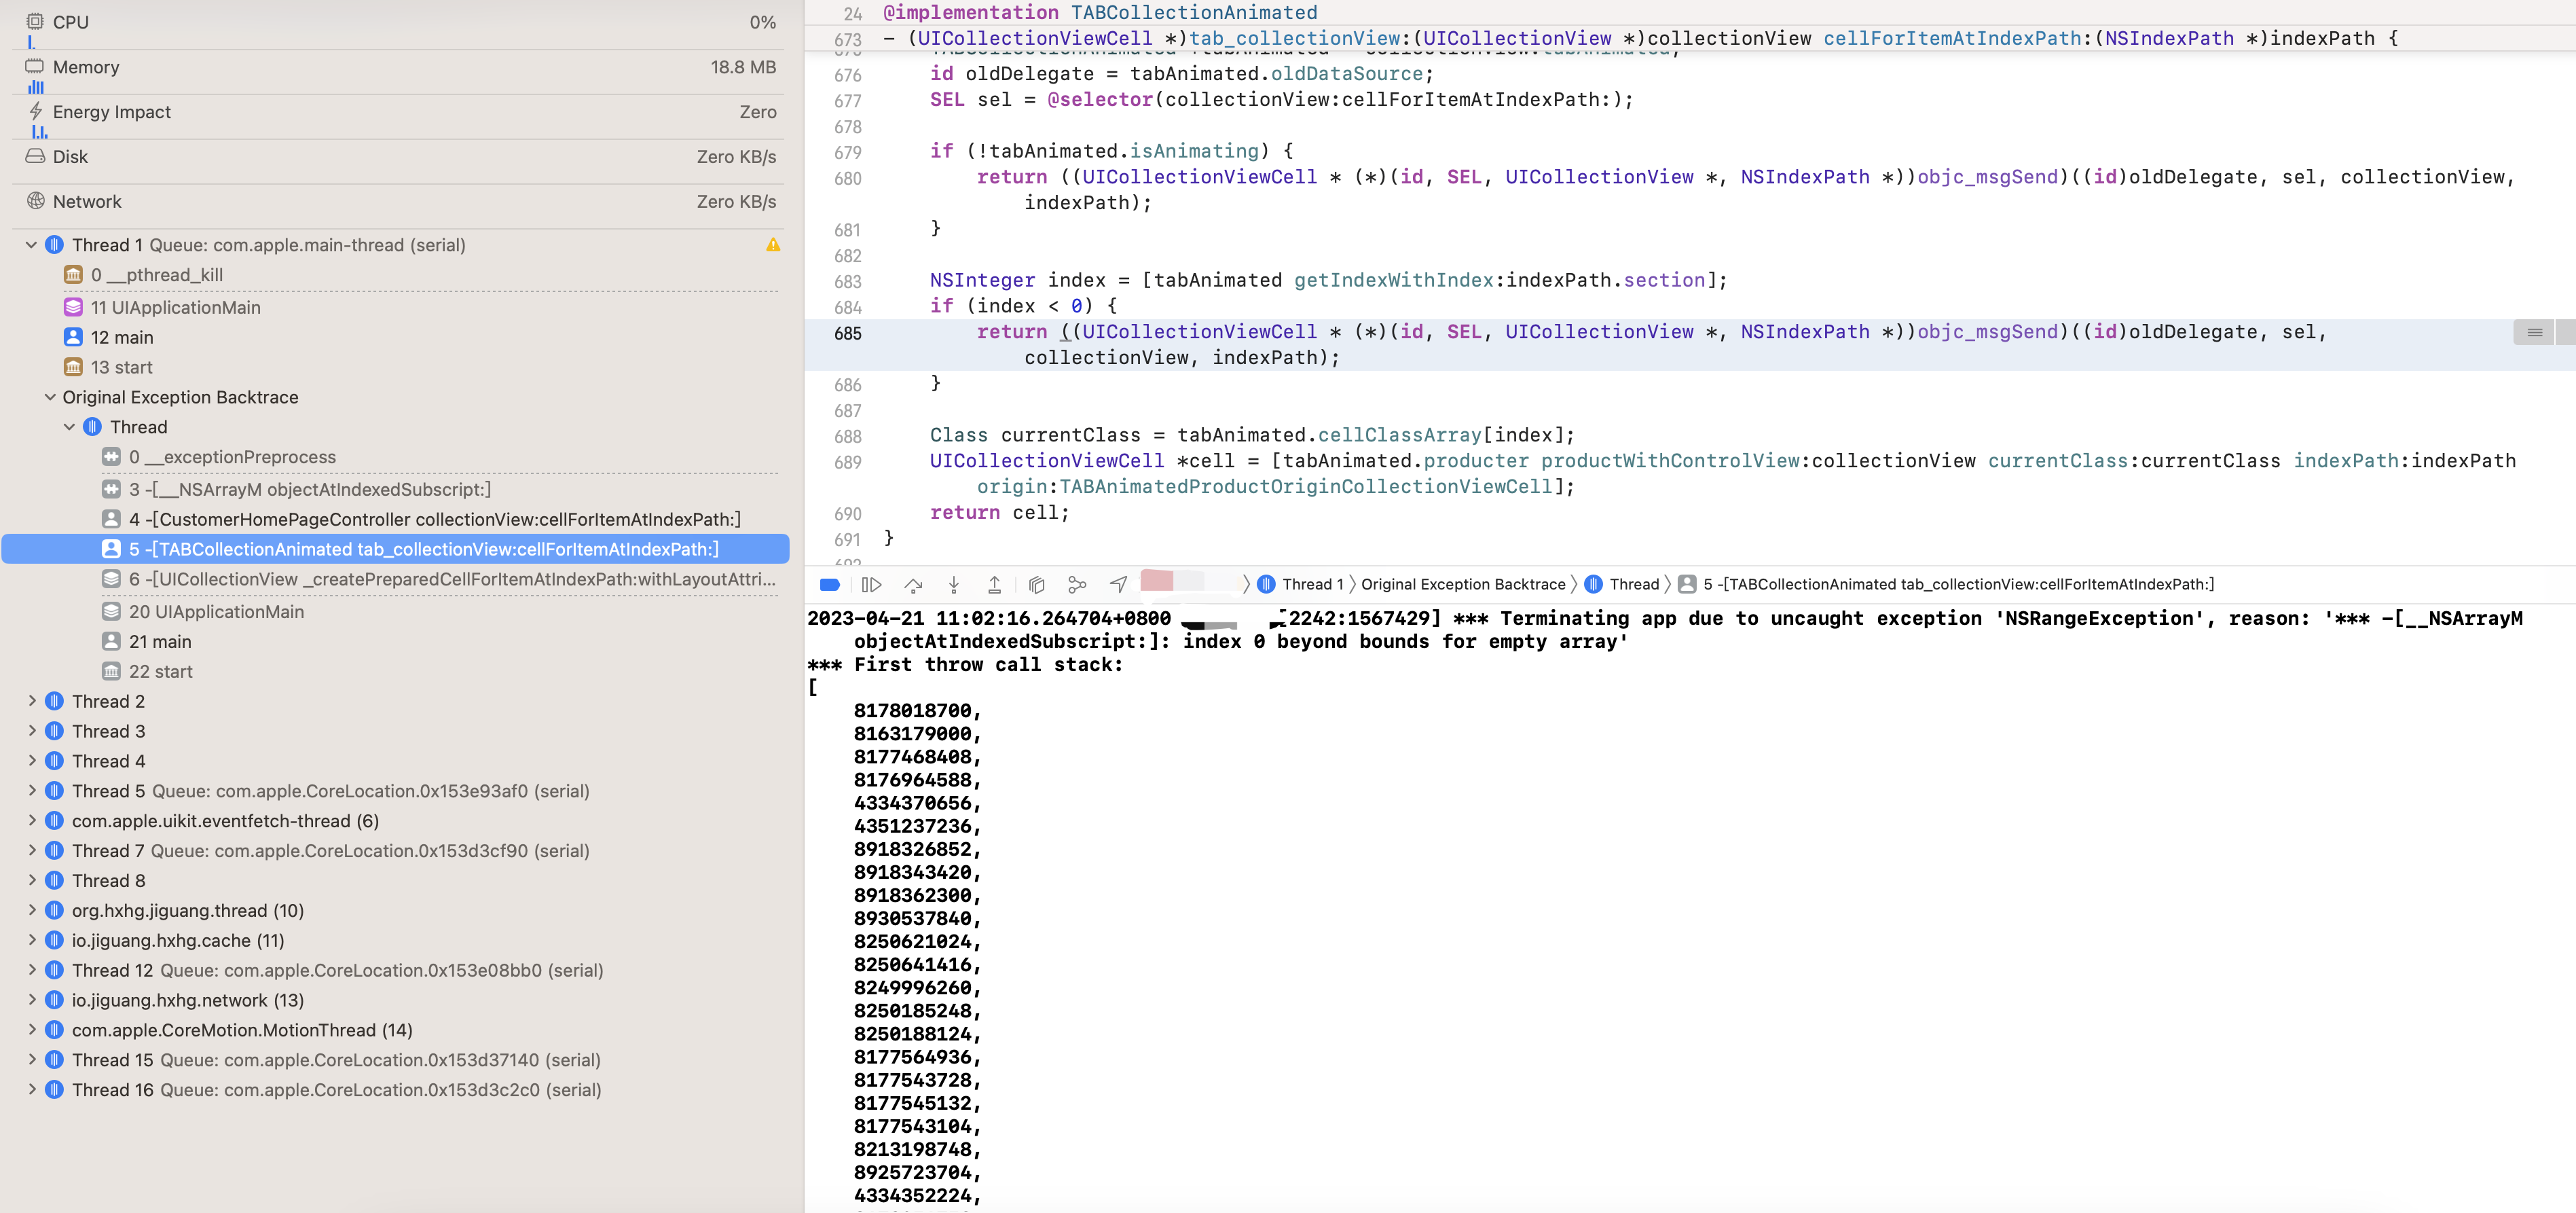The image size is (2576, 1213).
Task: Open the Debug View Hierarchy icon
Action: [x=1036, y=585]
